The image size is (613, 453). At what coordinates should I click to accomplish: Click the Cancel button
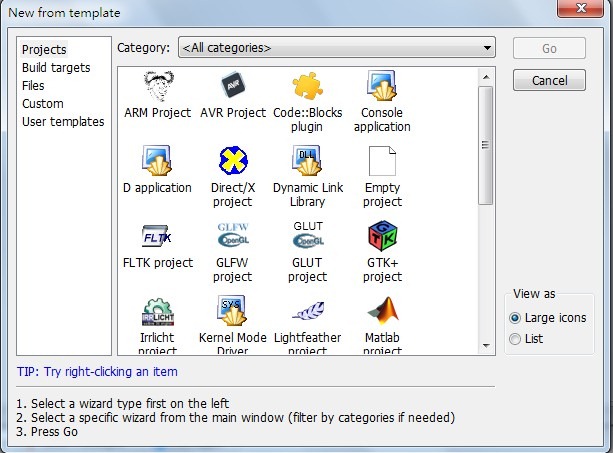pyautogui.click(x=549, y=81)
